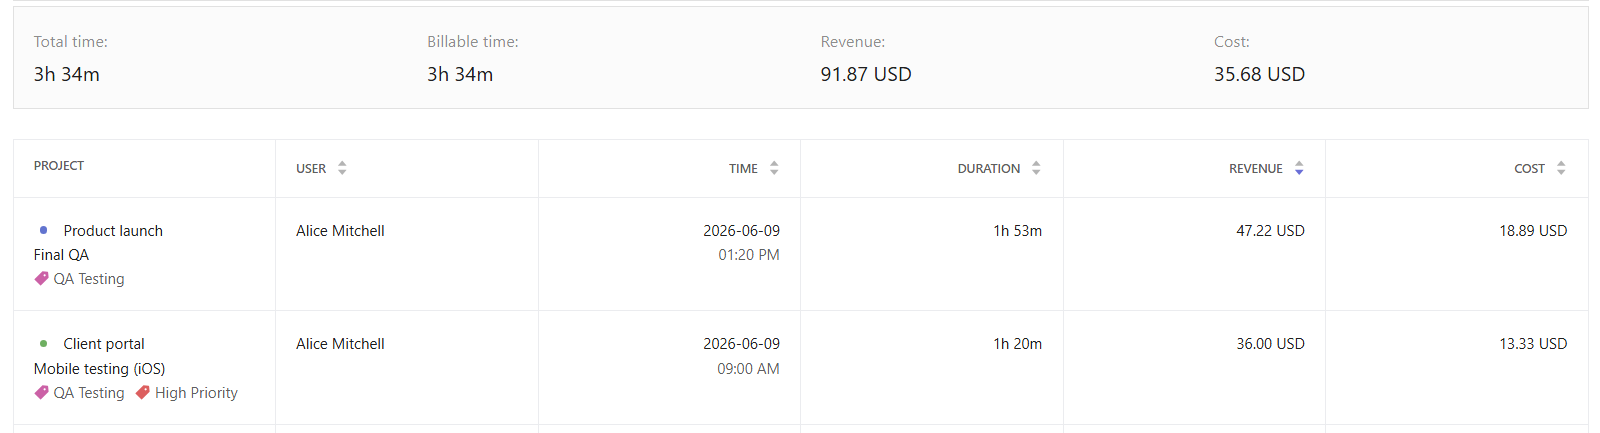This screenshot has width=1600, height=433.
Task: Click pink QA Testing tag icon in Final QA row
Action: (x=42, y=279)
